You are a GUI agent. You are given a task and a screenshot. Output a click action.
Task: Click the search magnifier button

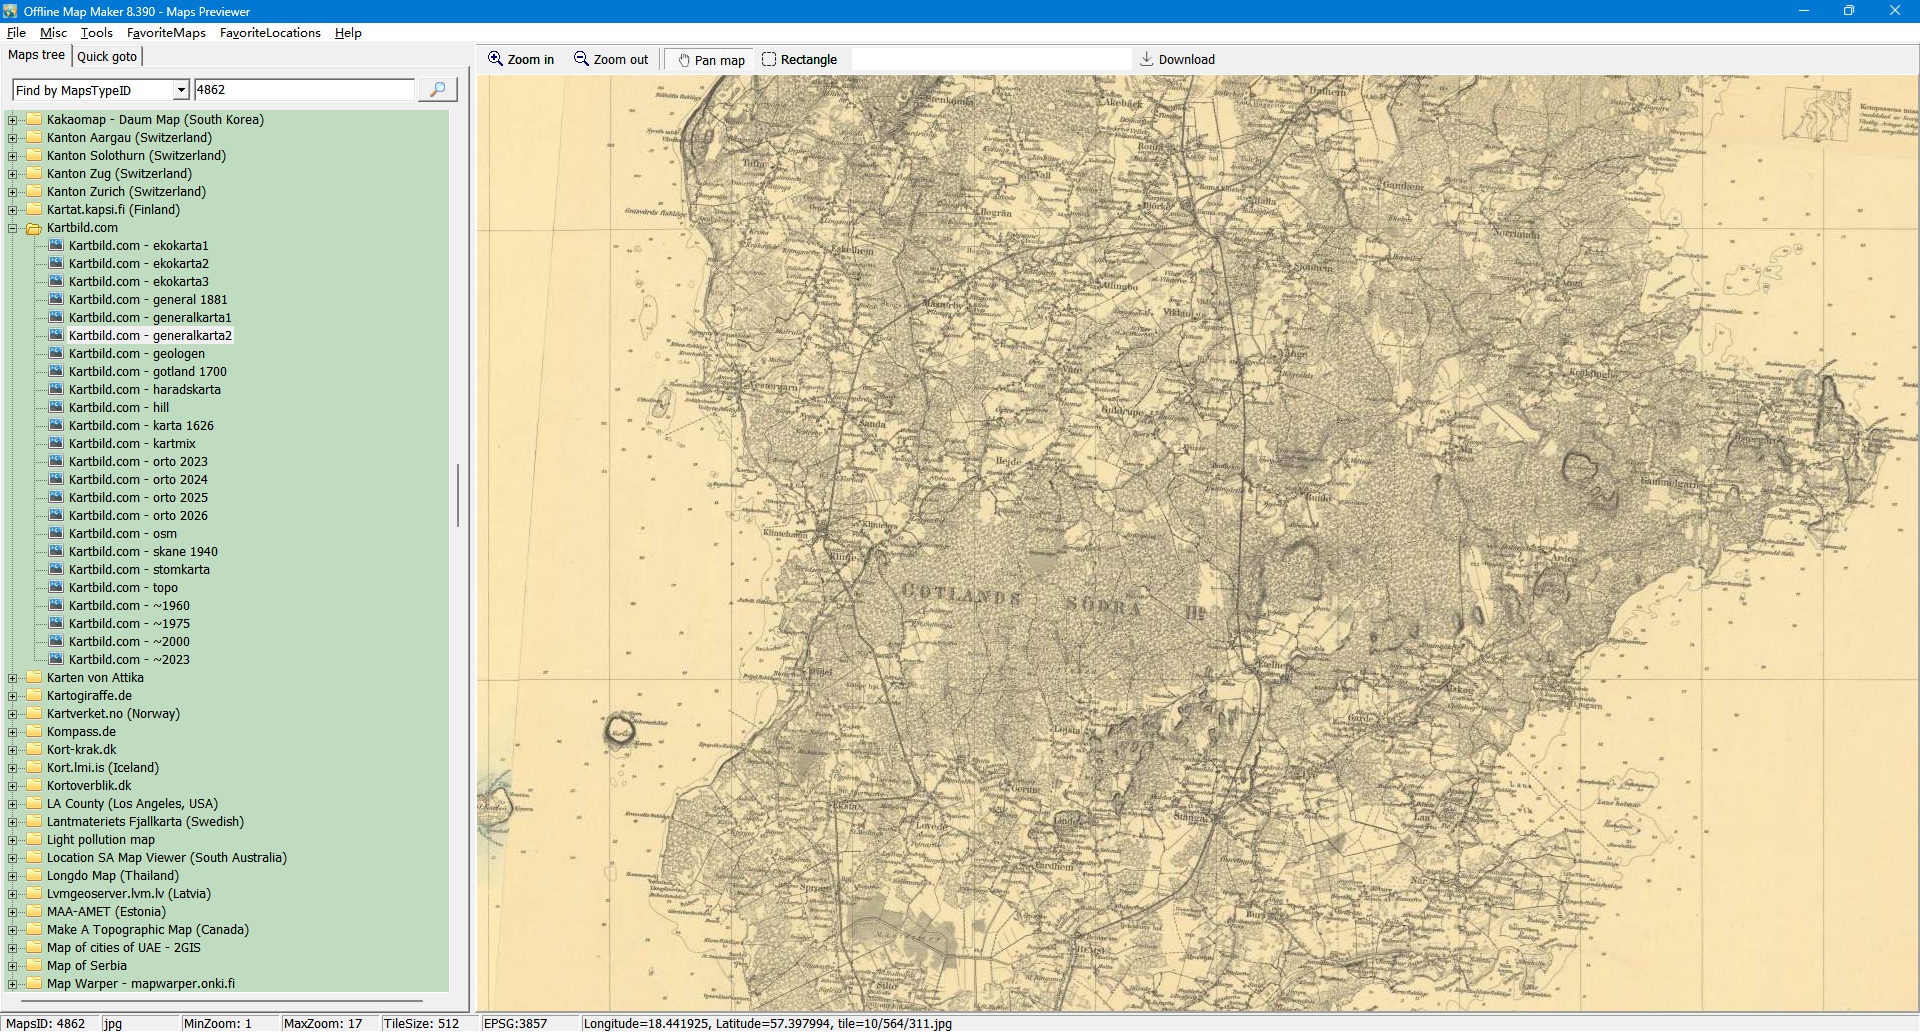click(x=437, y=90)
